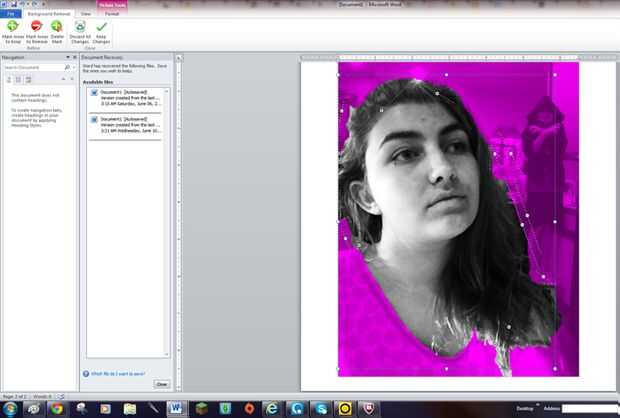Screen dimensions: 620x418
Task: Browse pages view in Navigation pane
Action: click(19, 80)
